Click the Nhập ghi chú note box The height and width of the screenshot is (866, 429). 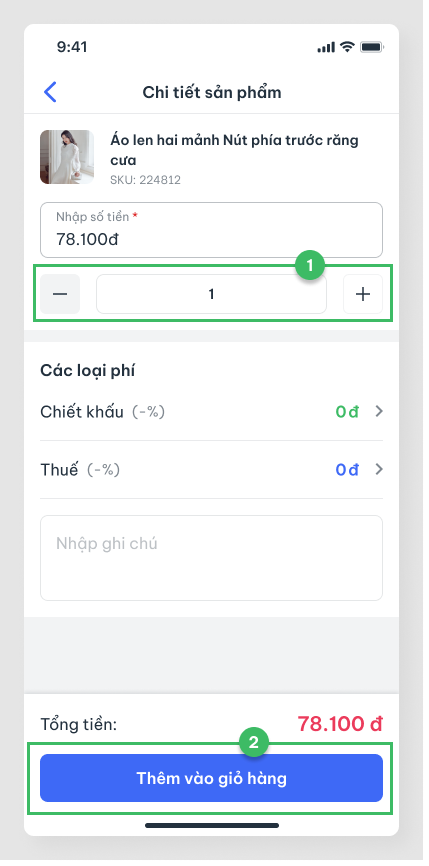tap(211, 558)
